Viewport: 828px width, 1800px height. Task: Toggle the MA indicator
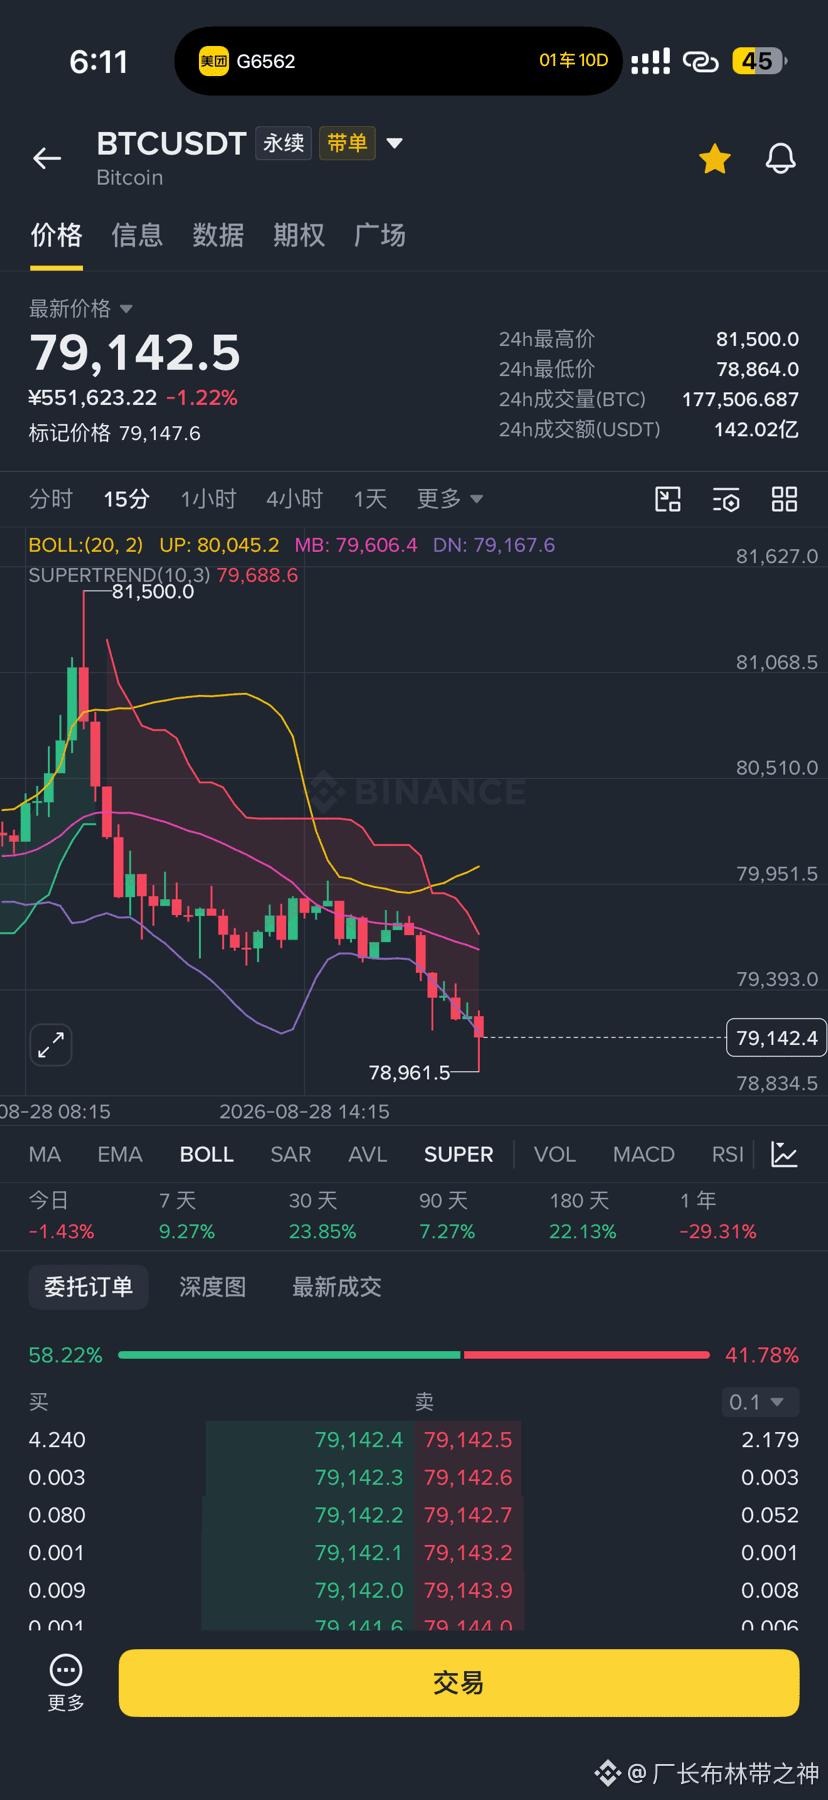pyautogui.click(x=45, y=1155)
